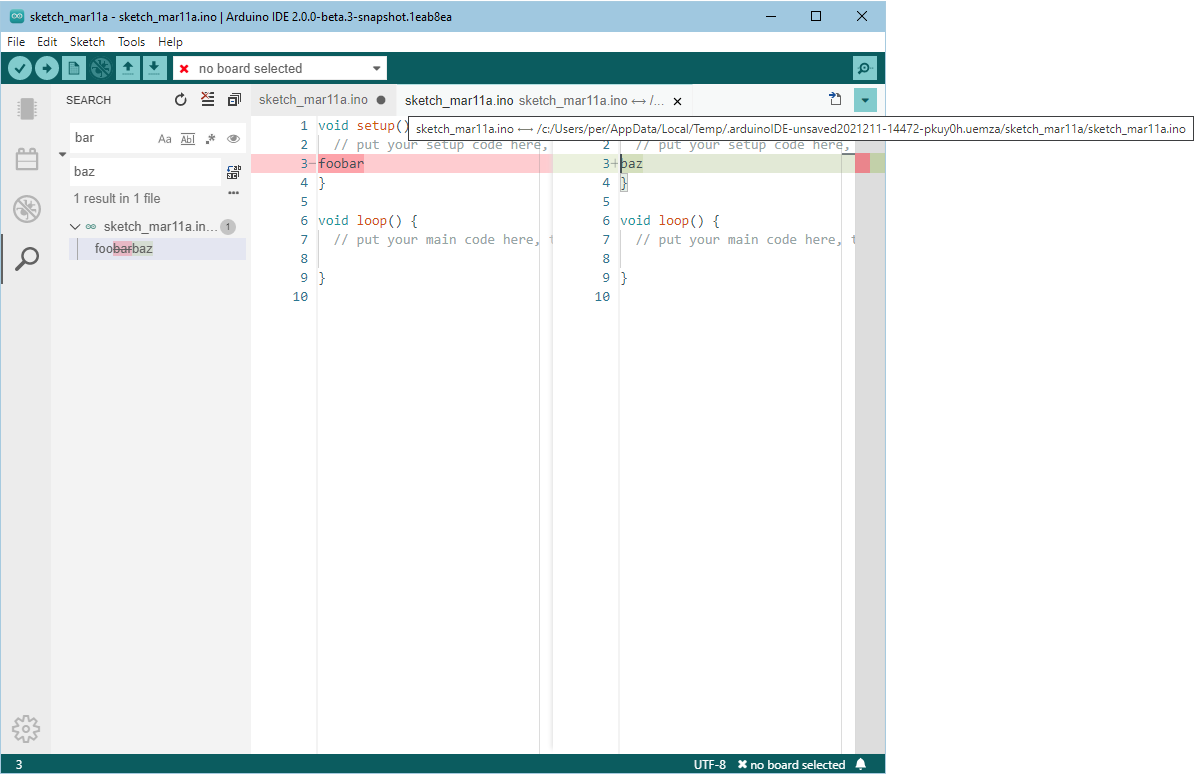Viewport: 1196px width, 775px height.
Task: Open the File menu
Action: coord(16,42)
